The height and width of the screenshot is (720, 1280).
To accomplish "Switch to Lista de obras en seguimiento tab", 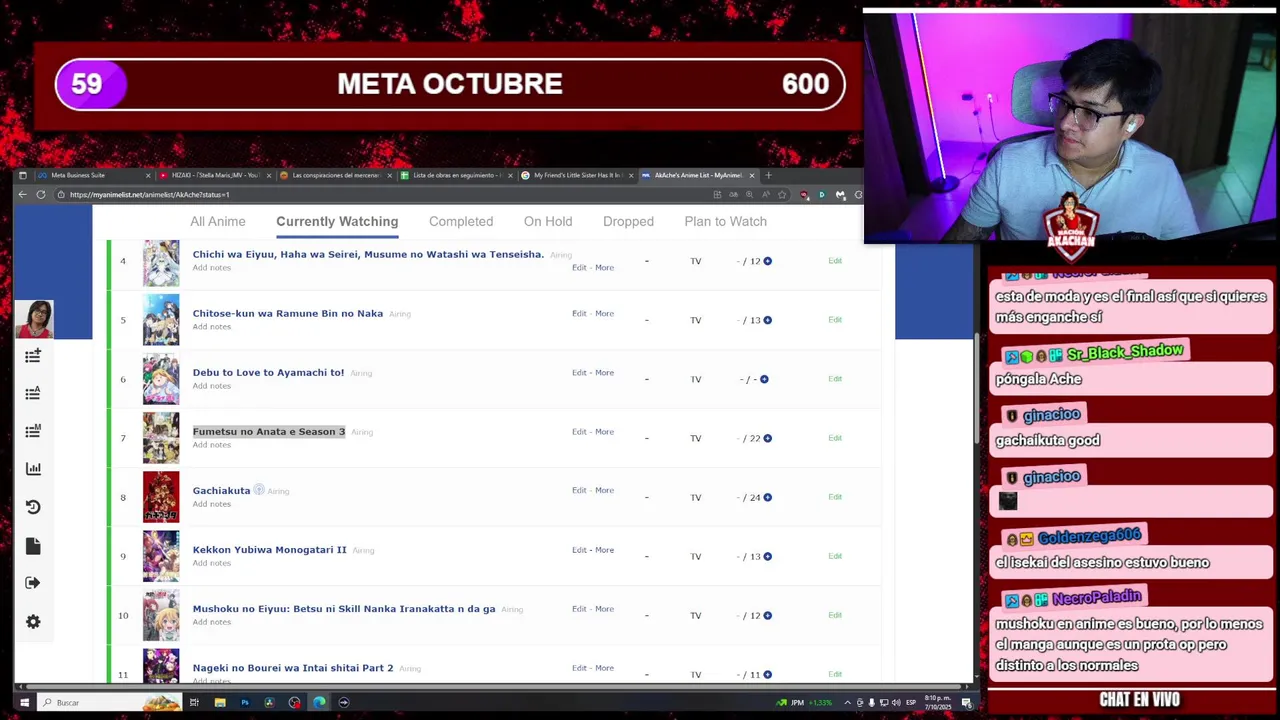I will (x=455, y=175).
